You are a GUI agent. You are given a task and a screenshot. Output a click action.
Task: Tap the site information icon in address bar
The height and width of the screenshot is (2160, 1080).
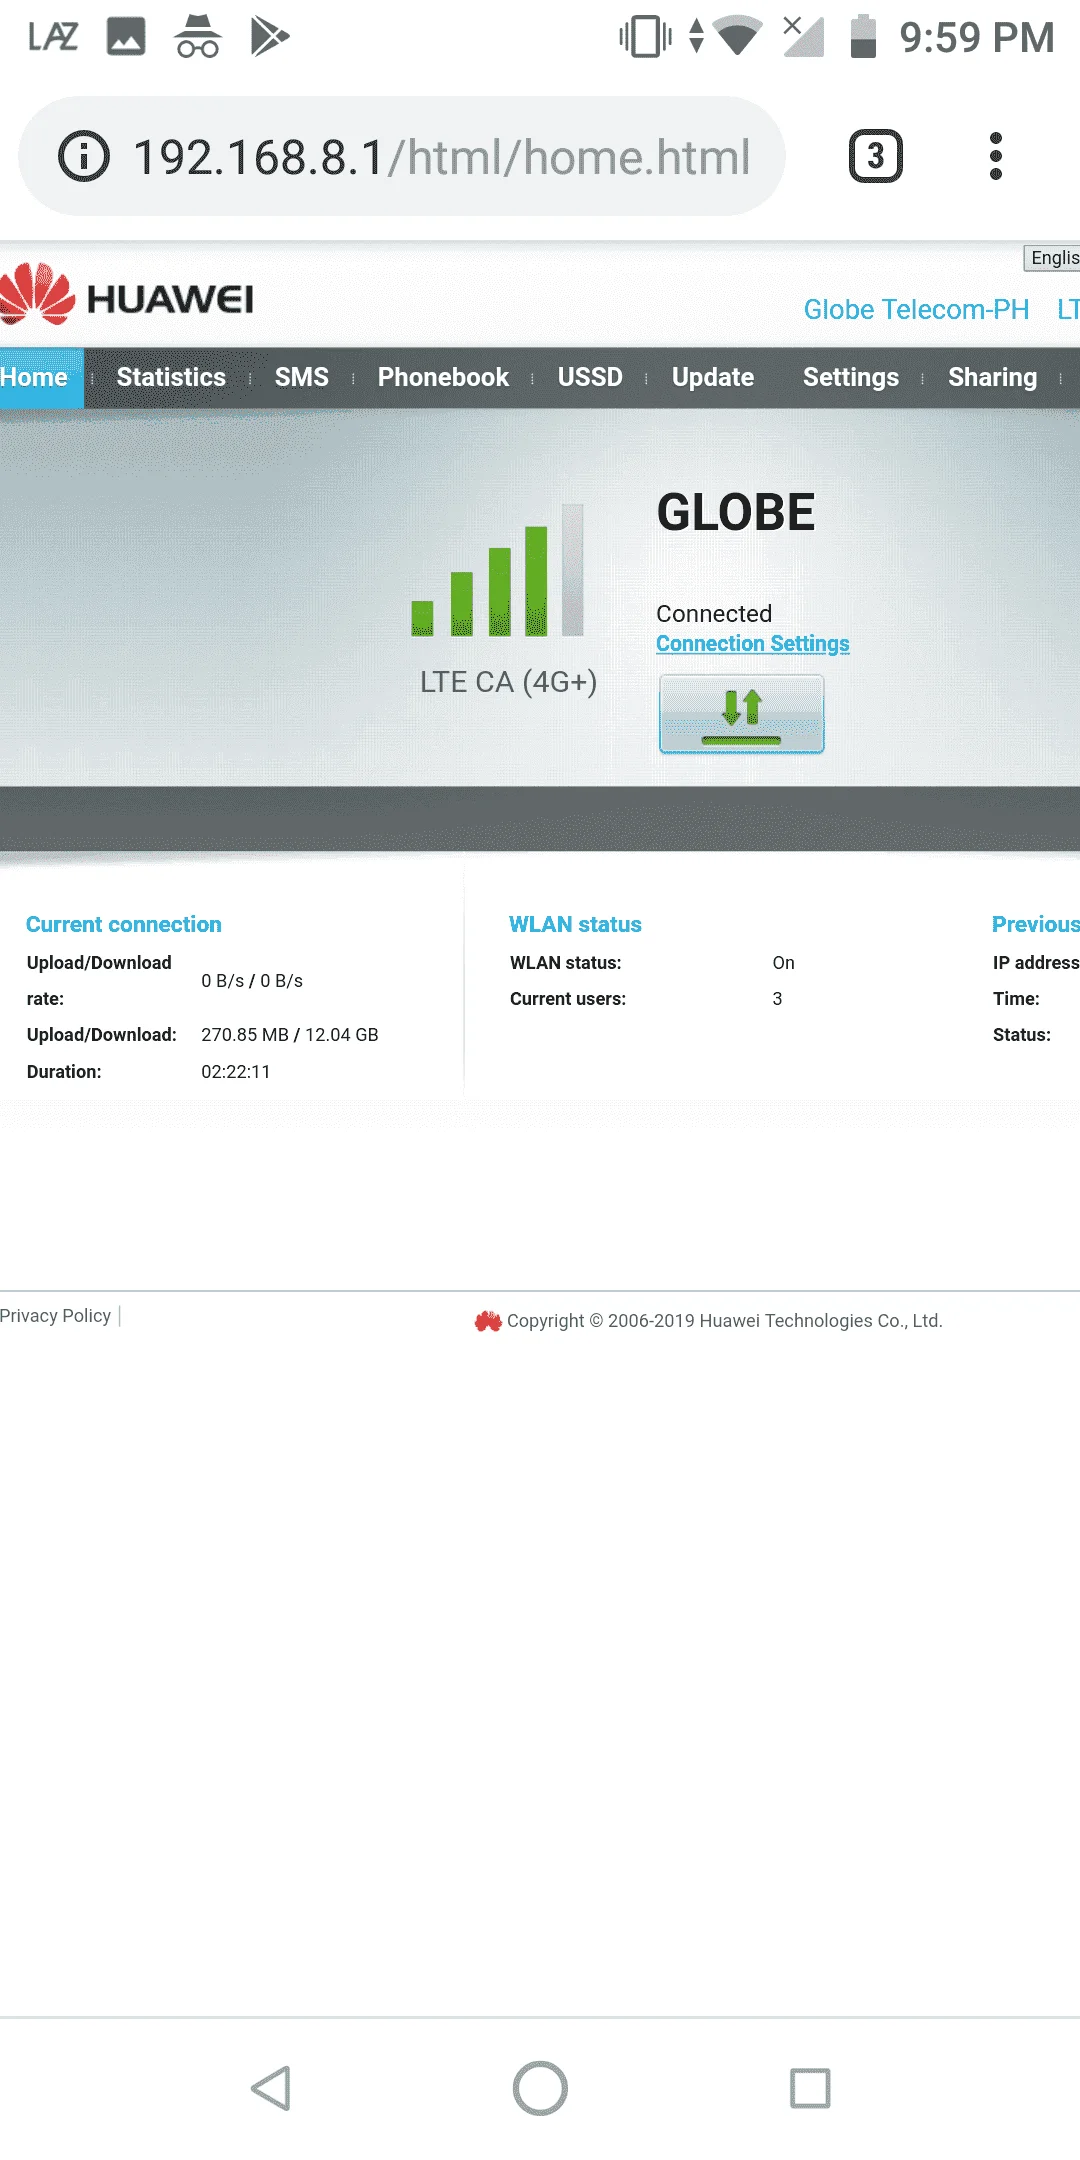click(83, 156)
